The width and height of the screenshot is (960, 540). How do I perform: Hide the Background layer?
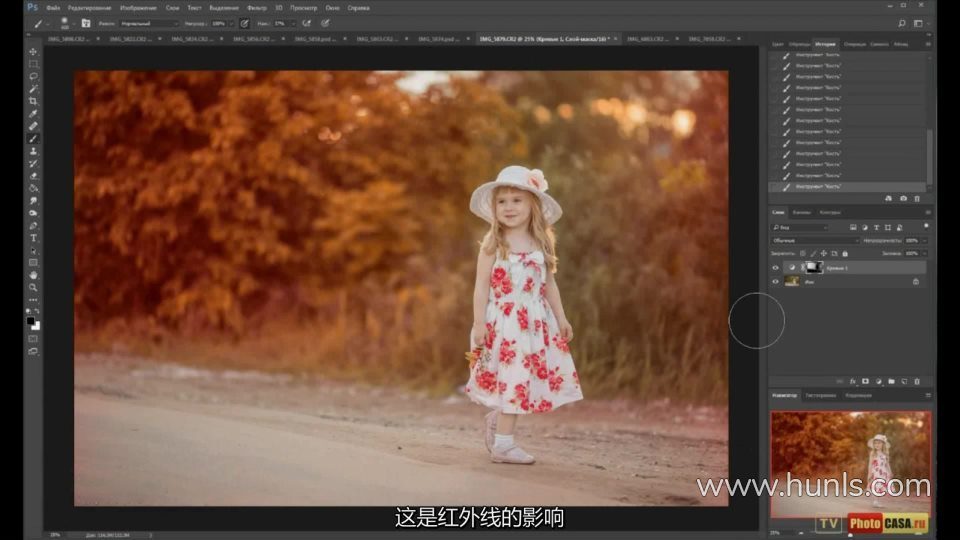[775, 282]
